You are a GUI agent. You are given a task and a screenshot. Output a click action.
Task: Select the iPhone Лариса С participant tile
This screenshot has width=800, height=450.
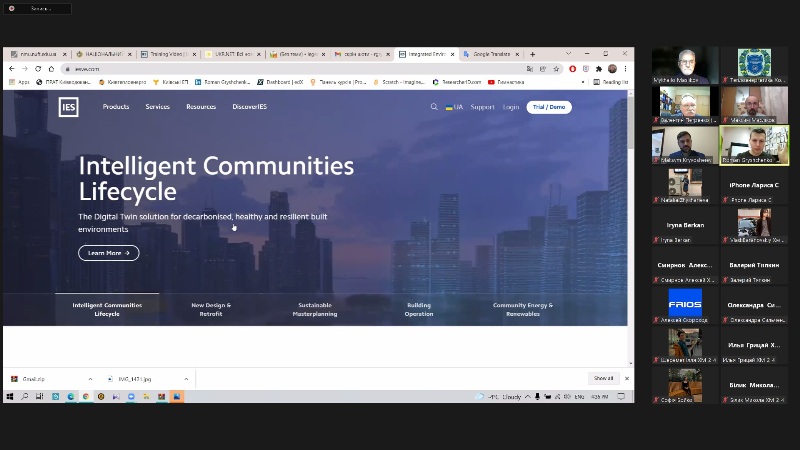(x=754, y=185)
